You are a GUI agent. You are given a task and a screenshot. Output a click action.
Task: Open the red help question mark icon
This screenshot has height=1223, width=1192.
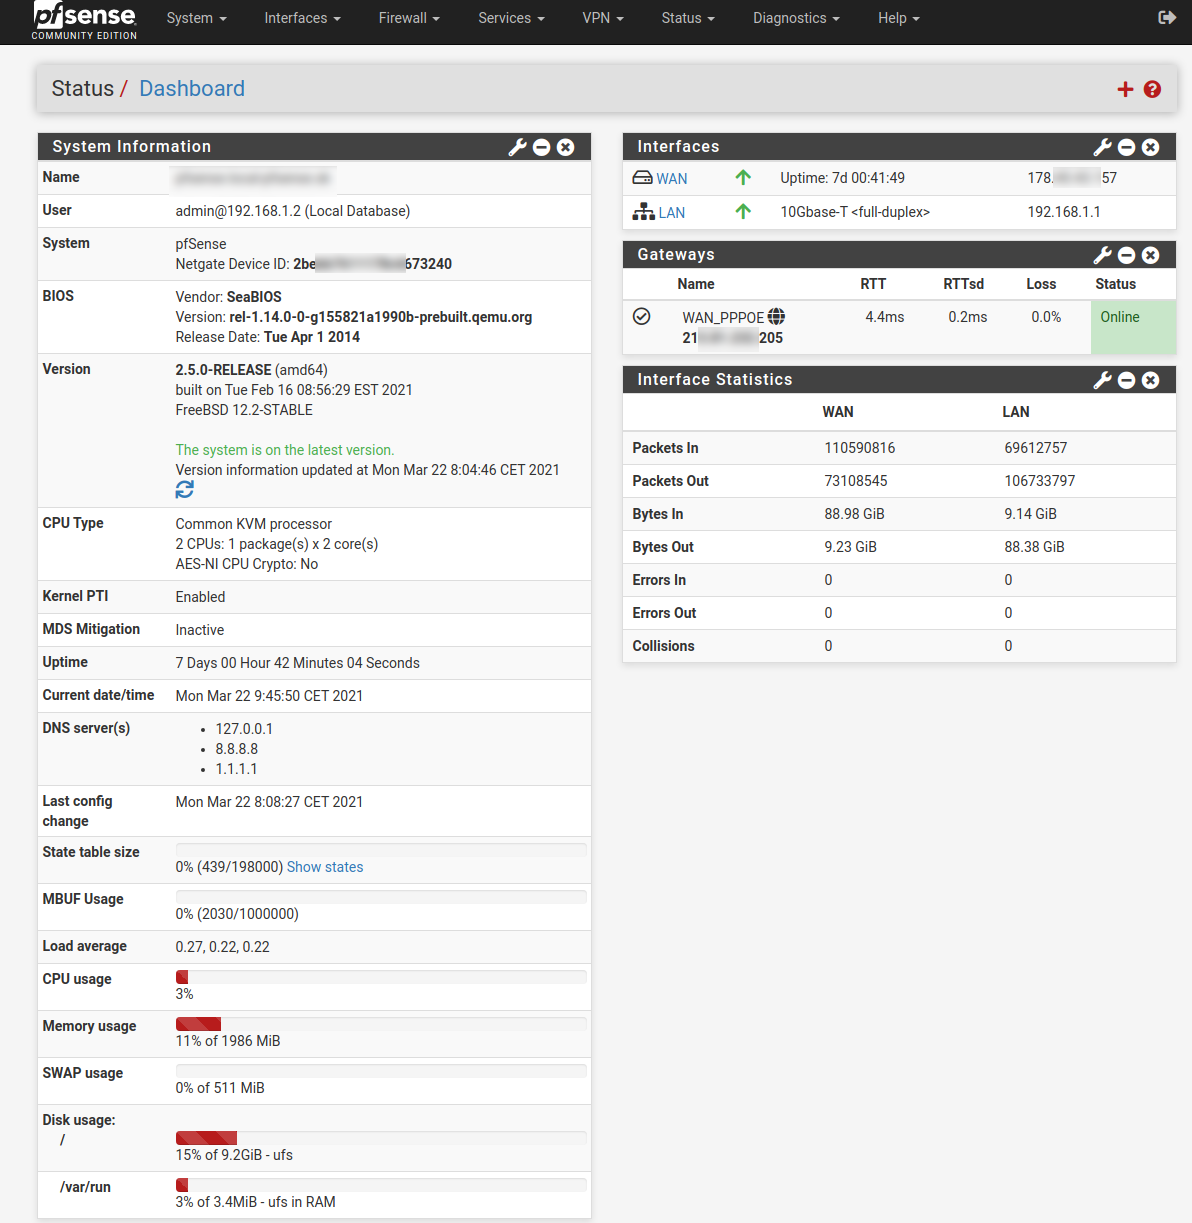coord(1152,89)
